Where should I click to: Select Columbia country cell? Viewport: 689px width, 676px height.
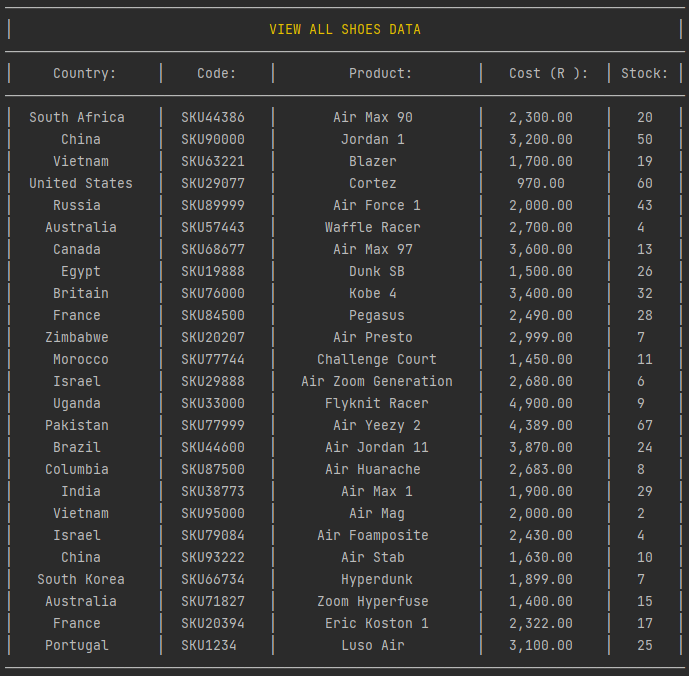[x=77, y=469]
